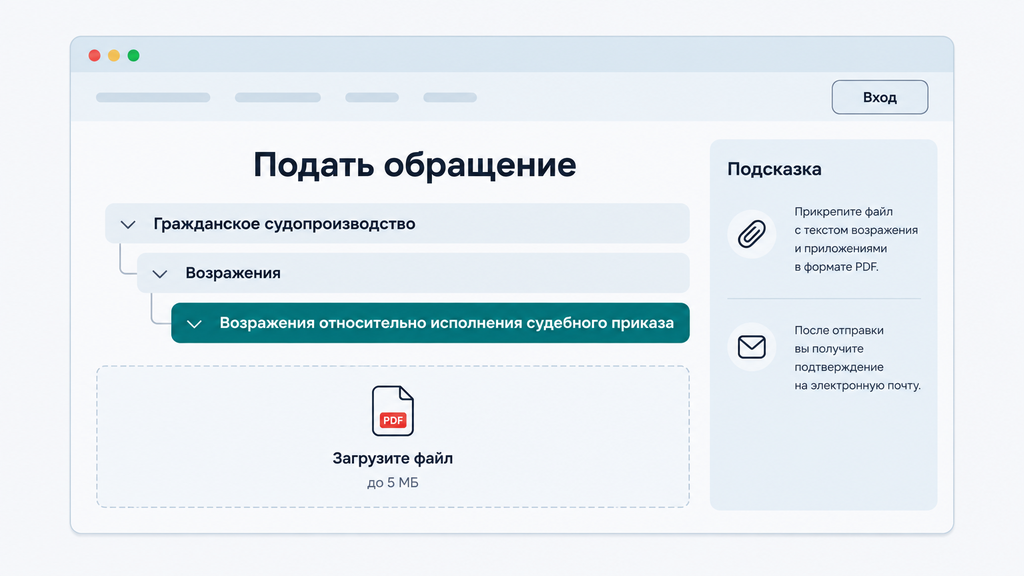Click the до 5 МБ size limit text

click(392, 483)
